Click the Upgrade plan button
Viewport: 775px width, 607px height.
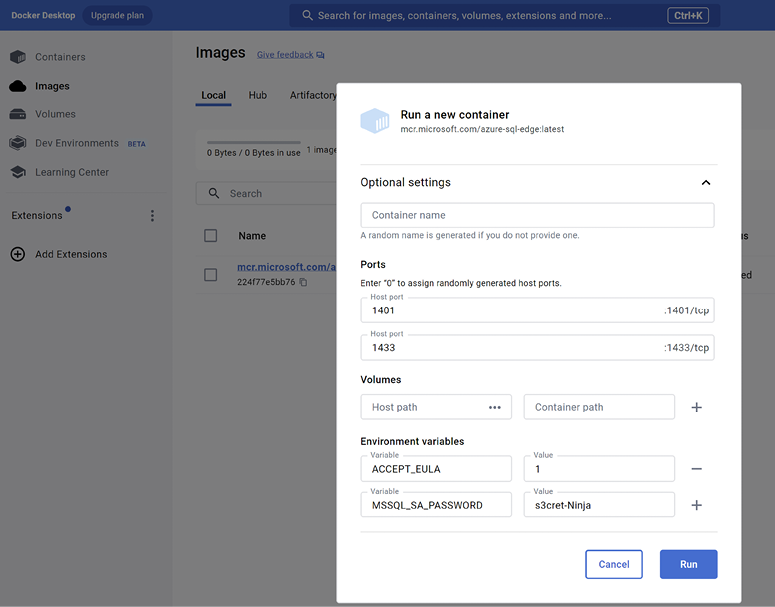pos(117,15)
